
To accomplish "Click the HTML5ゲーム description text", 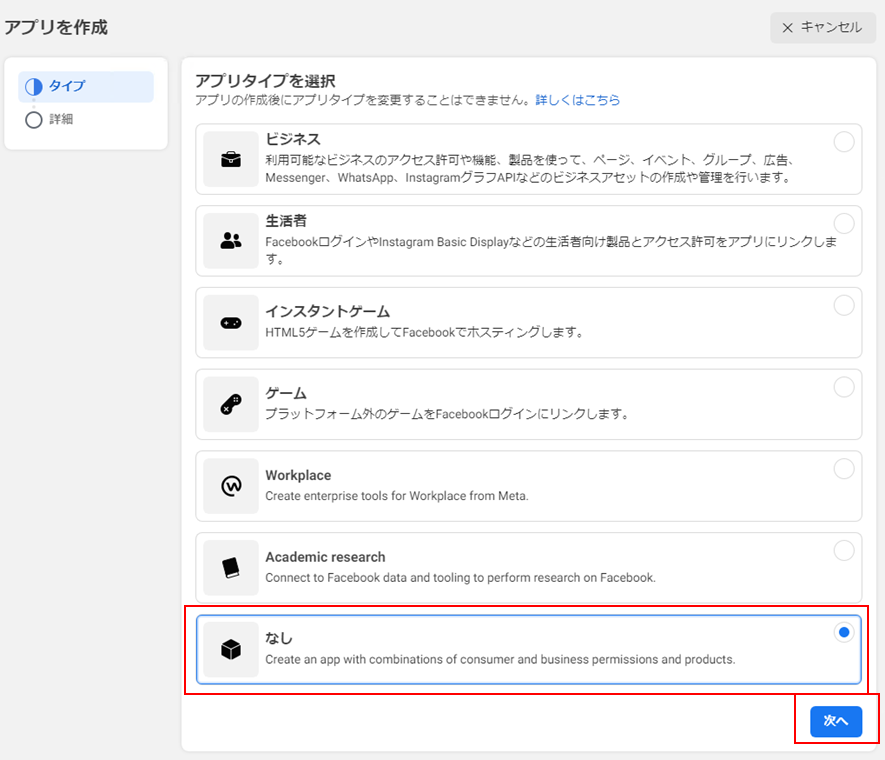I will coord(424,332).
